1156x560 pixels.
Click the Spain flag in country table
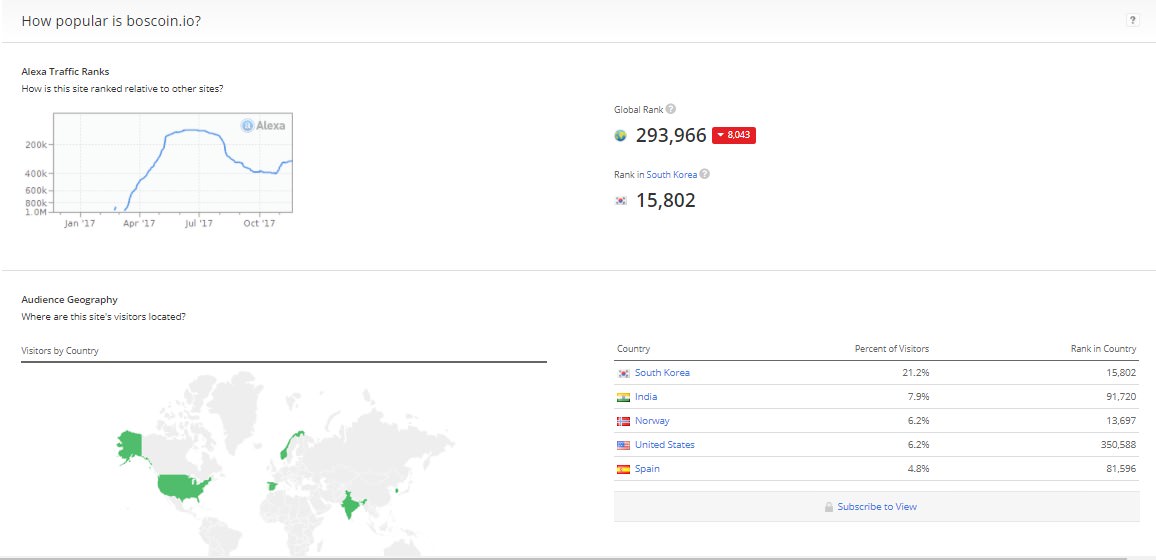624,469
